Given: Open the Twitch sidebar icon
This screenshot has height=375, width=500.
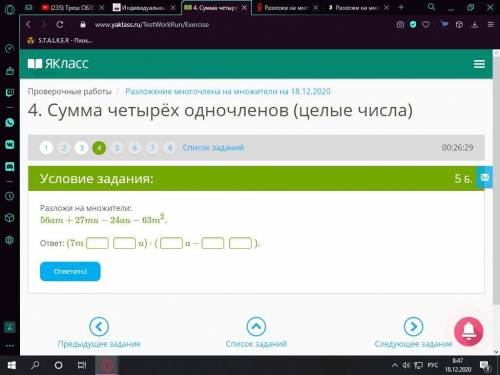Looking at the screenshot, I should tap(10, 93).
